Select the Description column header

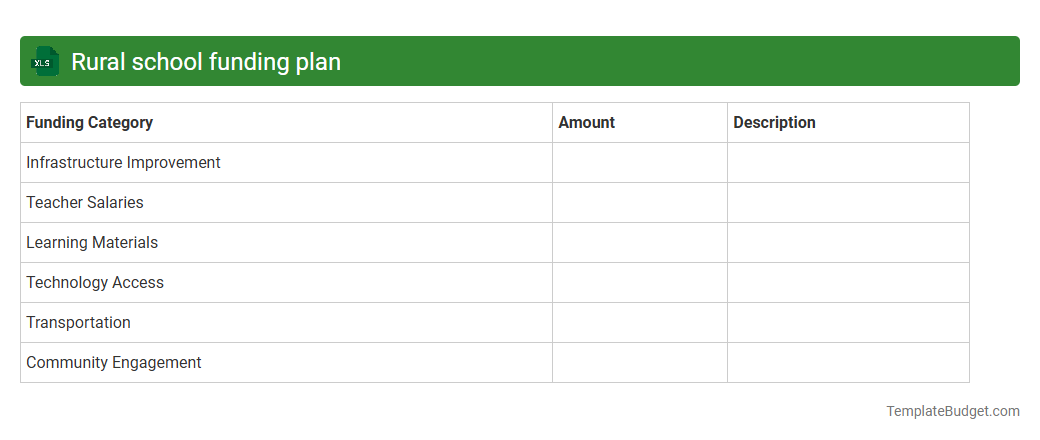coord(774,123)
